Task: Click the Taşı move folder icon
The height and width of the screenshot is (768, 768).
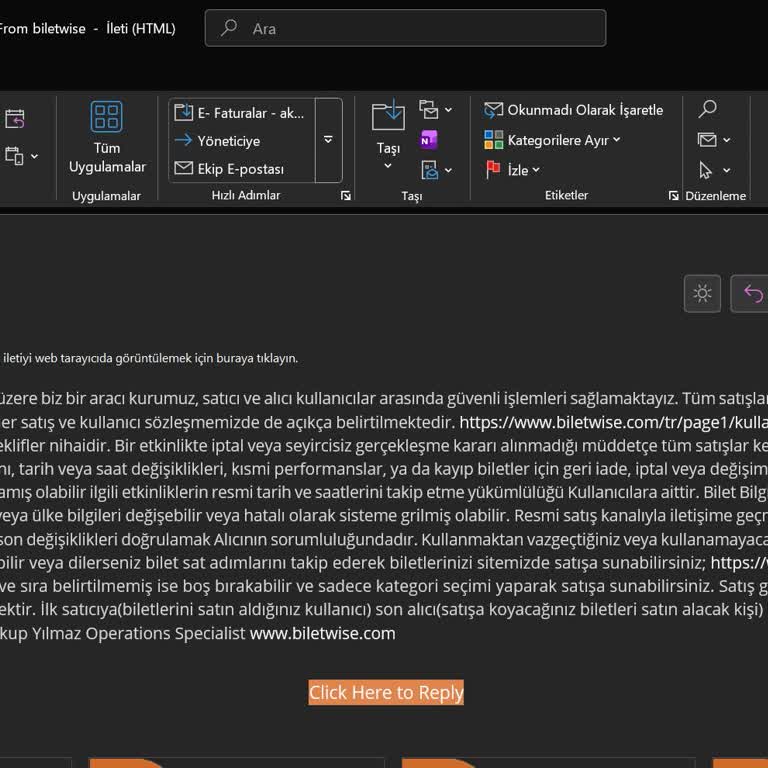Action: pyautogui.click(x=388, y=116)
